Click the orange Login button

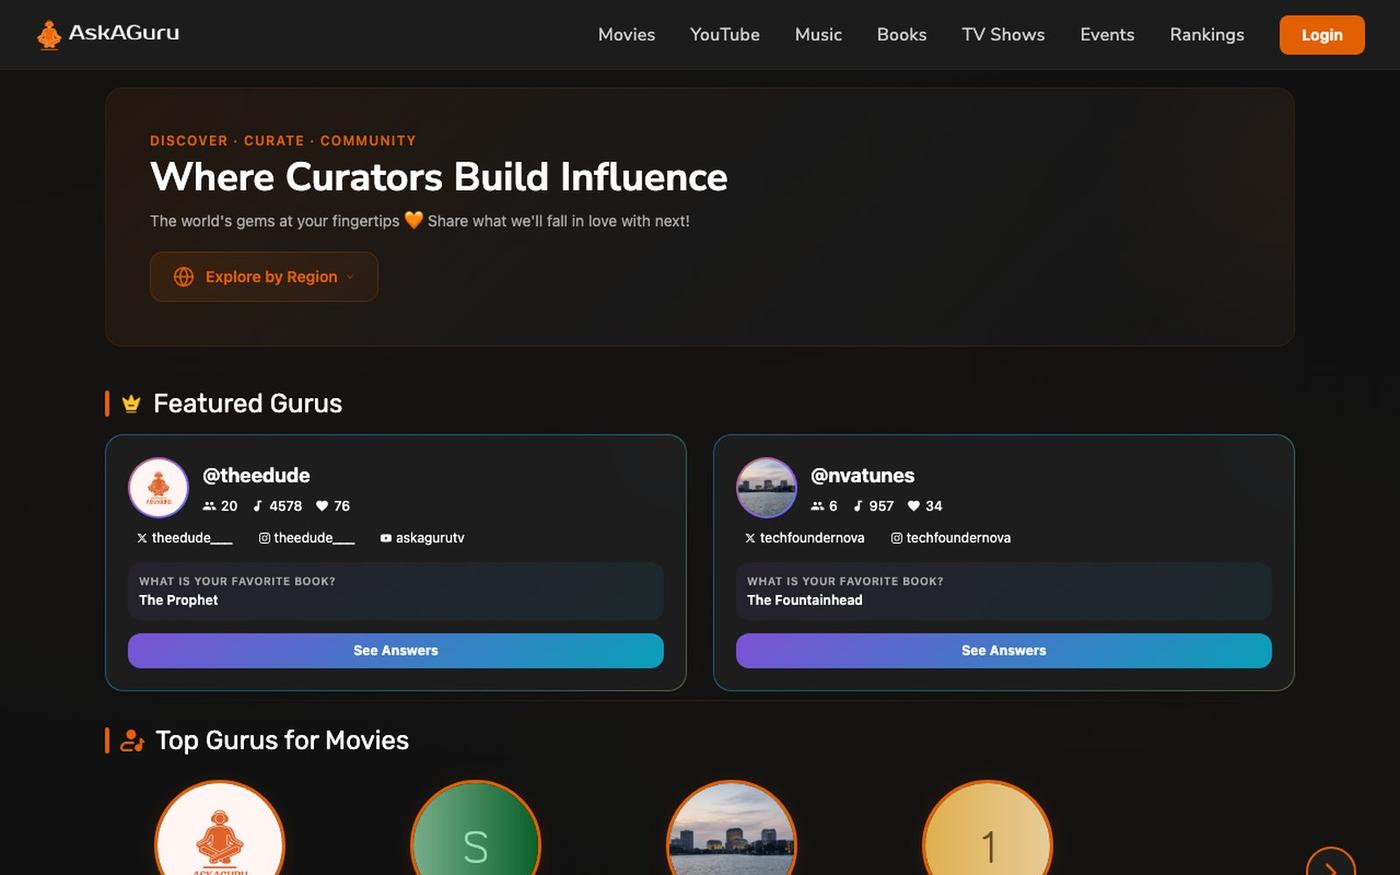(1322, 35)
